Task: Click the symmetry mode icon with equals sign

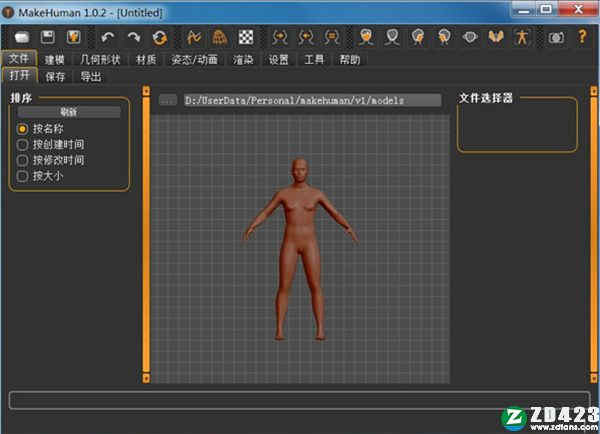Action: click(x=332, y=38)
